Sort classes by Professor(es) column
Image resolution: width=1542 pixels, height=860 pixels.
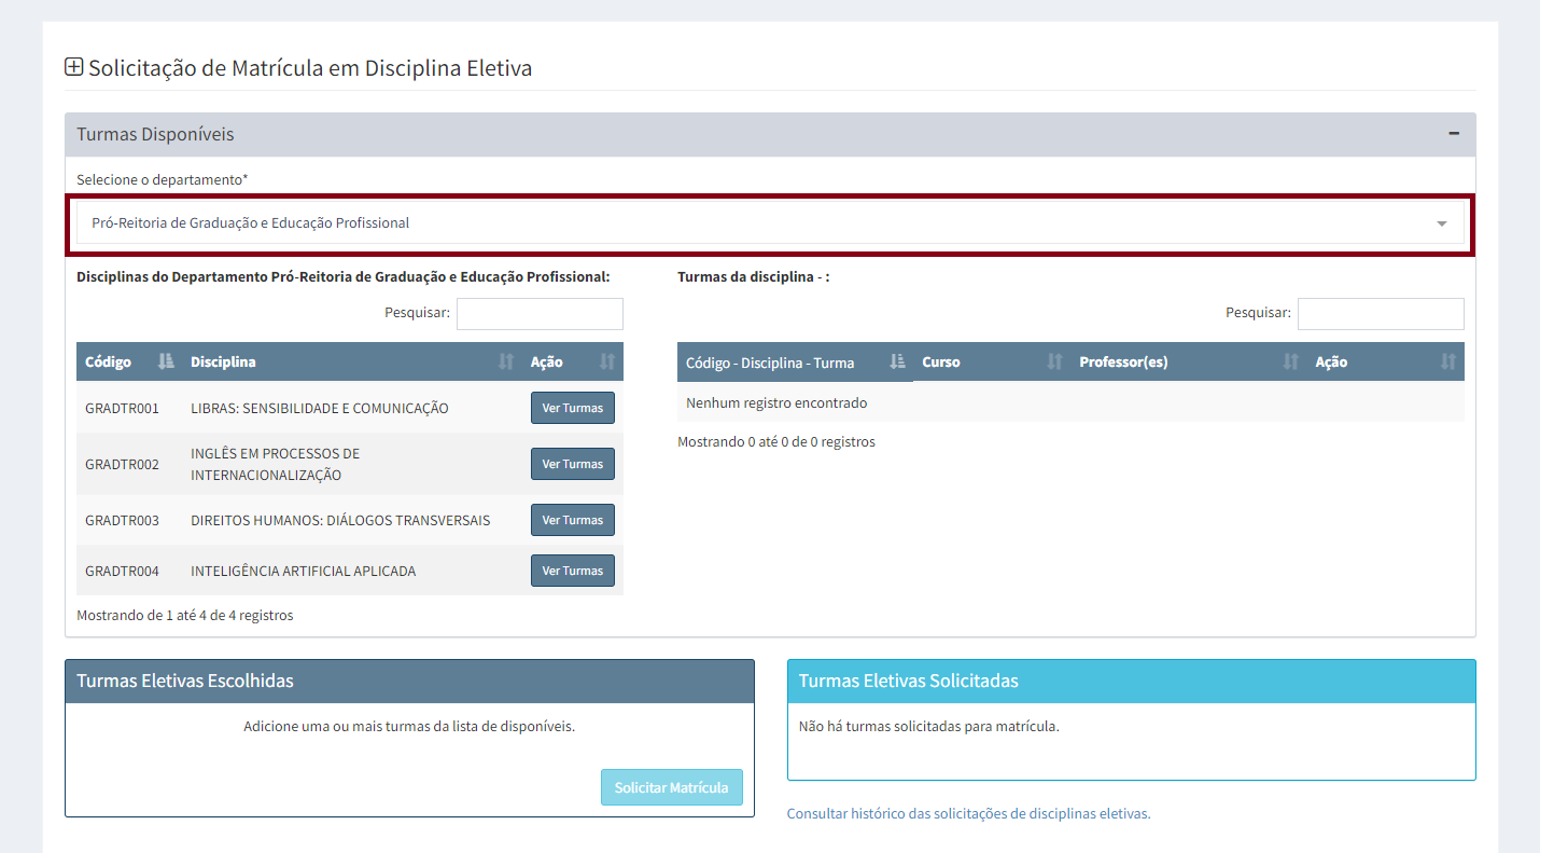pyautogui.click(x=1290, y=362)
